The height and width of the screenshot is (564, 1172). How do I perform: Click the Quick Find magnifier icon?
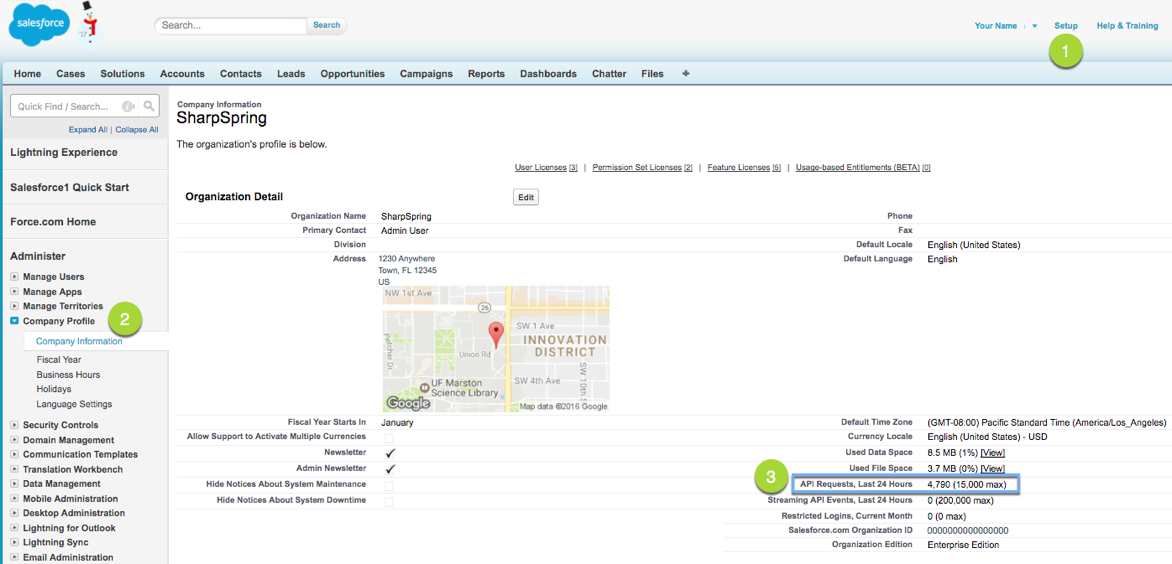point(149,106)
